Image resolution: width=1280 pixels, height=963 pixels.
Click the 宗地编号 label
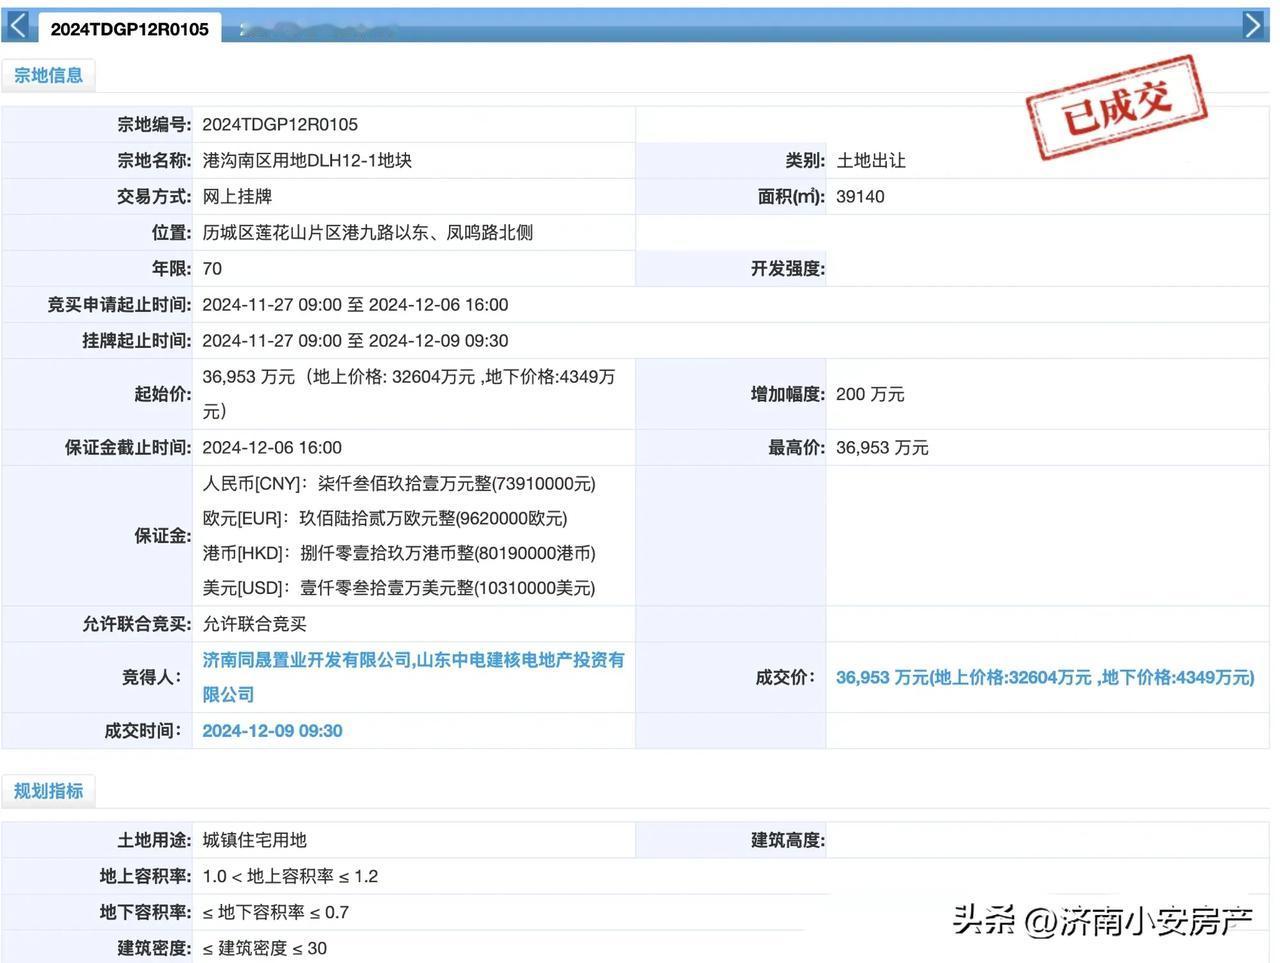point(154,124)
